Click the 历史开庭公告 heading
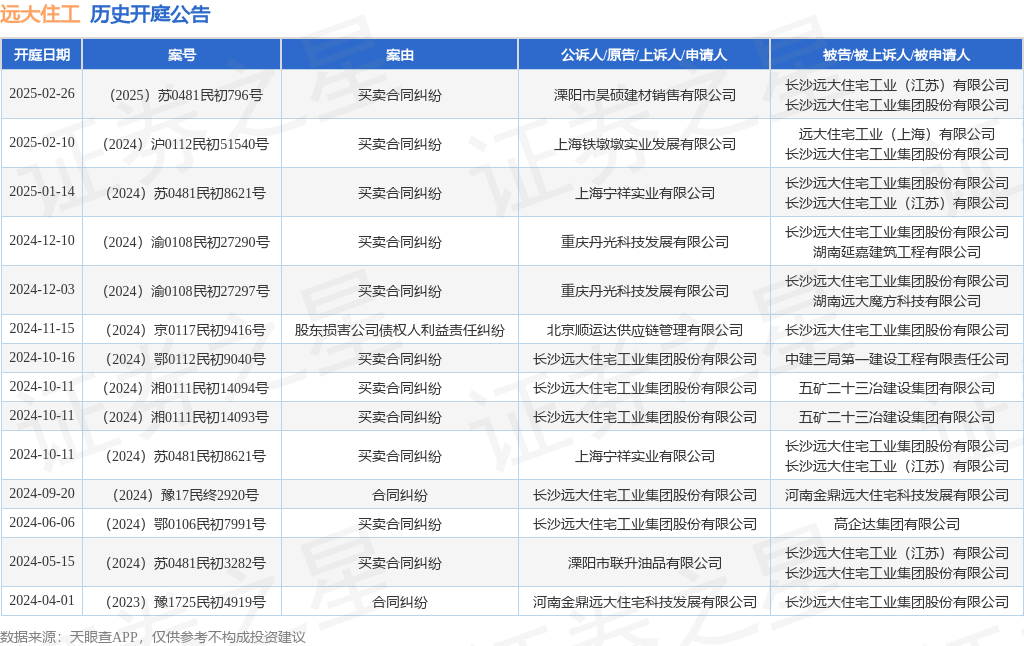The height and width of the screenshot is (646, 1024). pyautogui.click(x=150, y=14)
